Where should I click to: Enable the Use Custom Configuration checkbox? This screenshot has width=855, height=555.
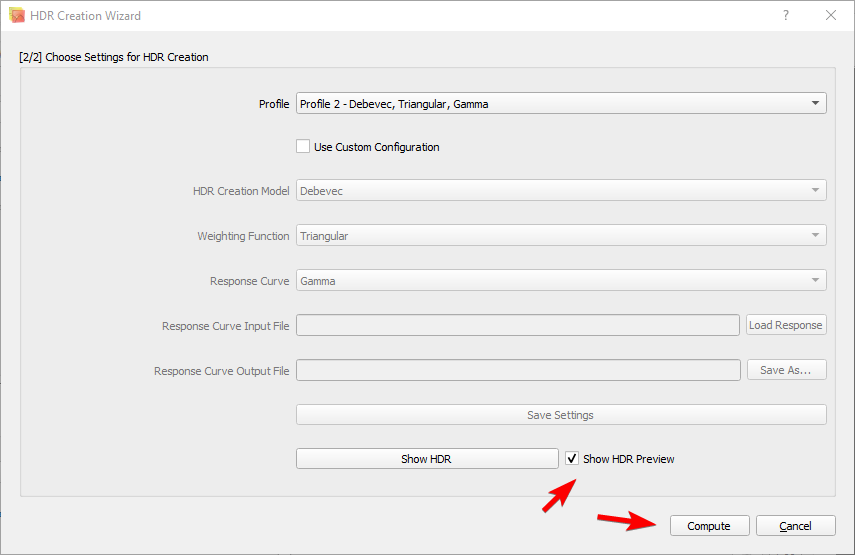pos(303,147)
